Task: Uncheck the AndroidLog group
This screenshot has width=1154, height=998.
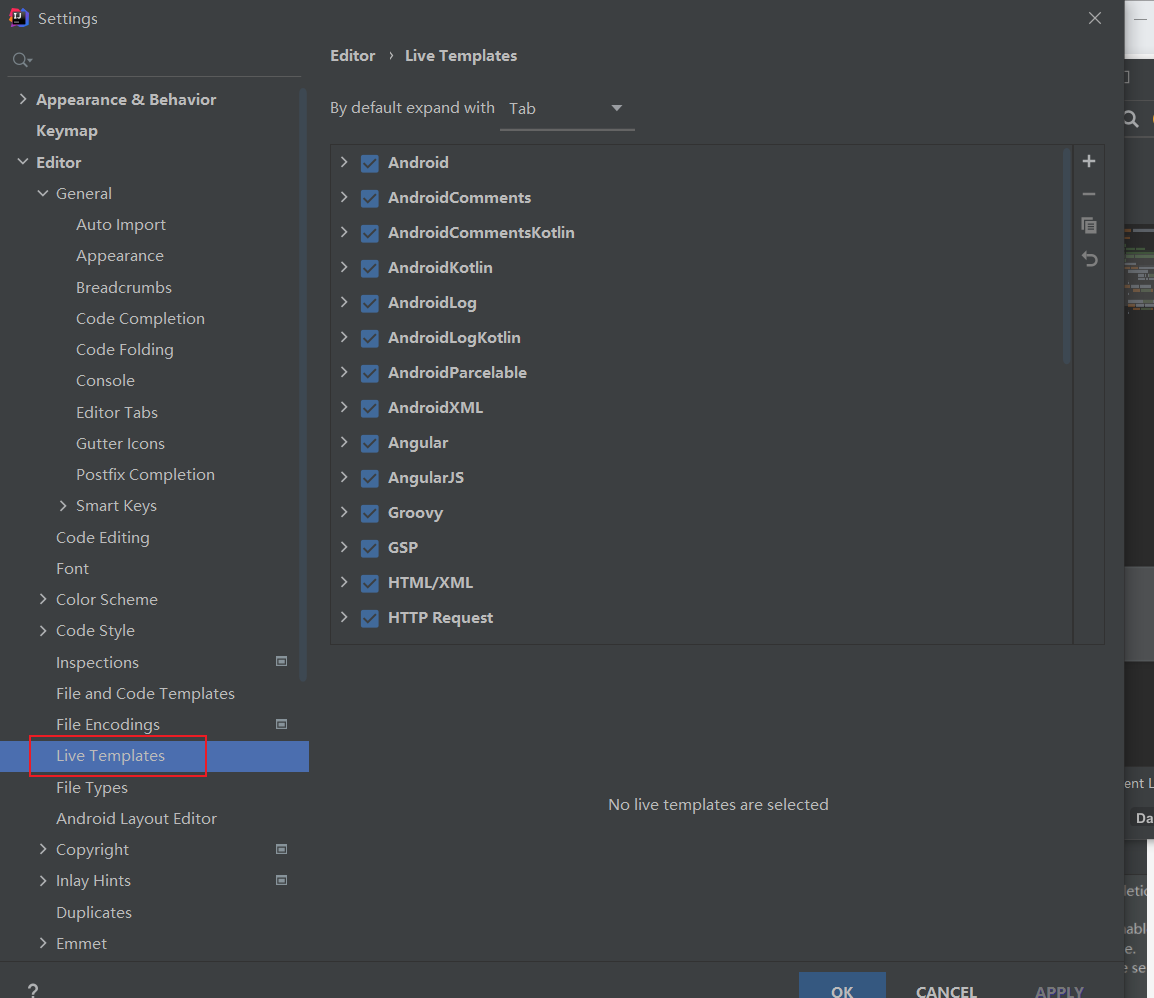Action: click(x=369, y=302)
